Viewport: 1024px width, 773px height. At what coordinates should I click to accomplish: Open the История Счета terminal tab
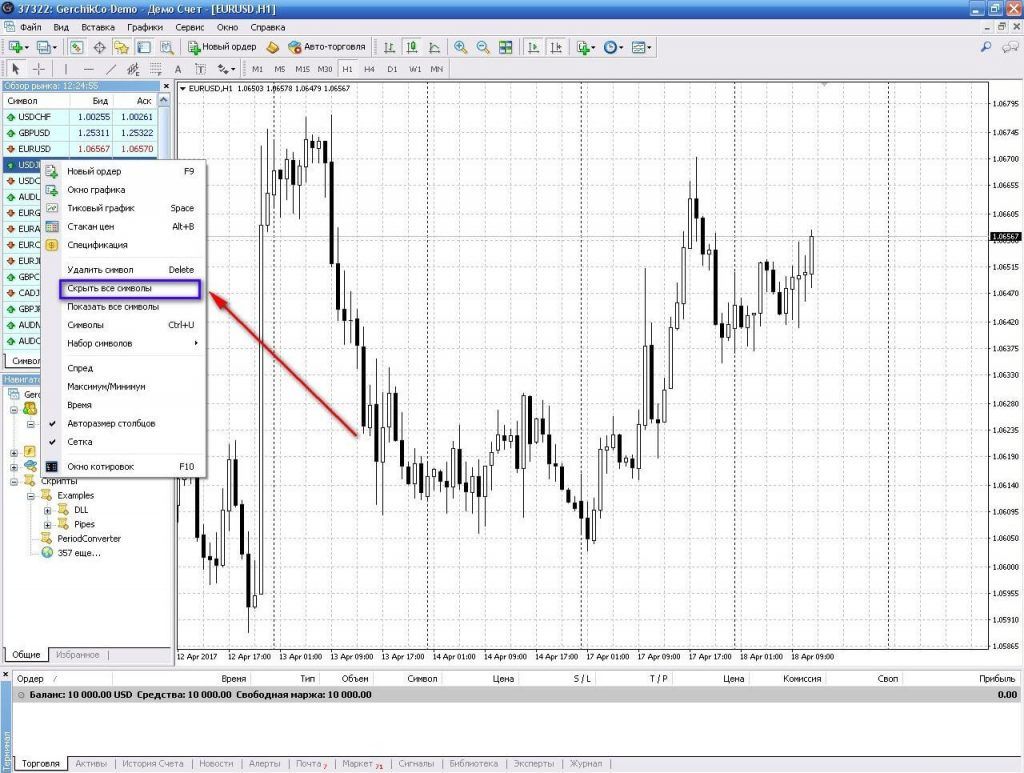[153, 764]
